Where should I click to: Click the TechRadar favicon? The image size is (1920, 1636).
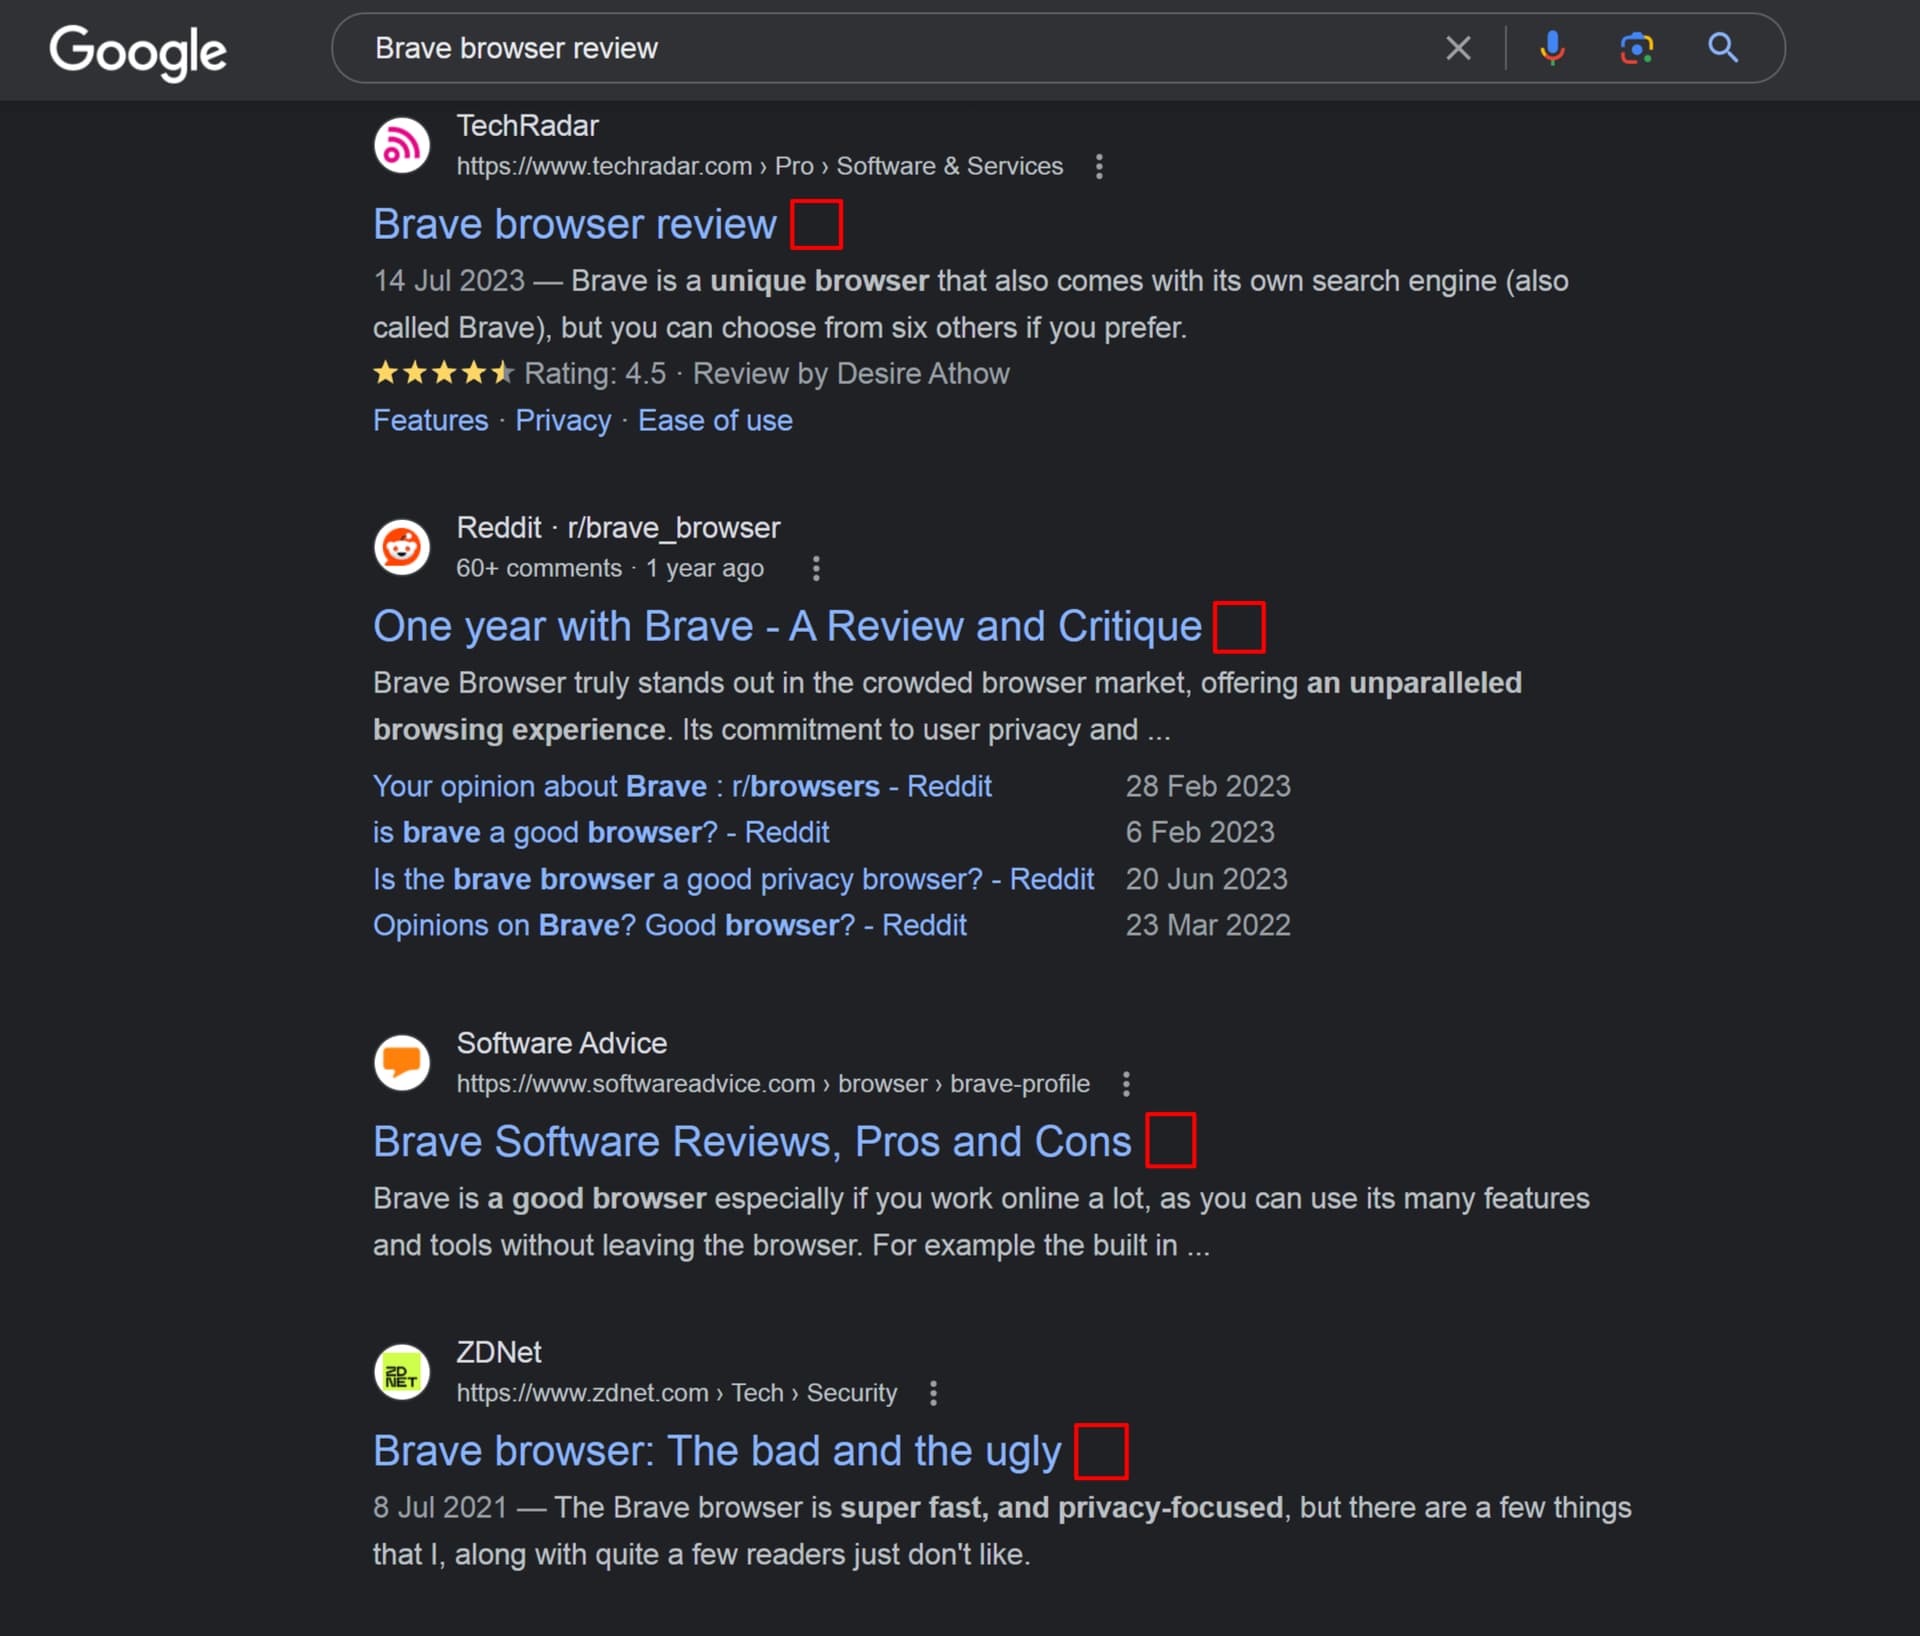point(402,146)
